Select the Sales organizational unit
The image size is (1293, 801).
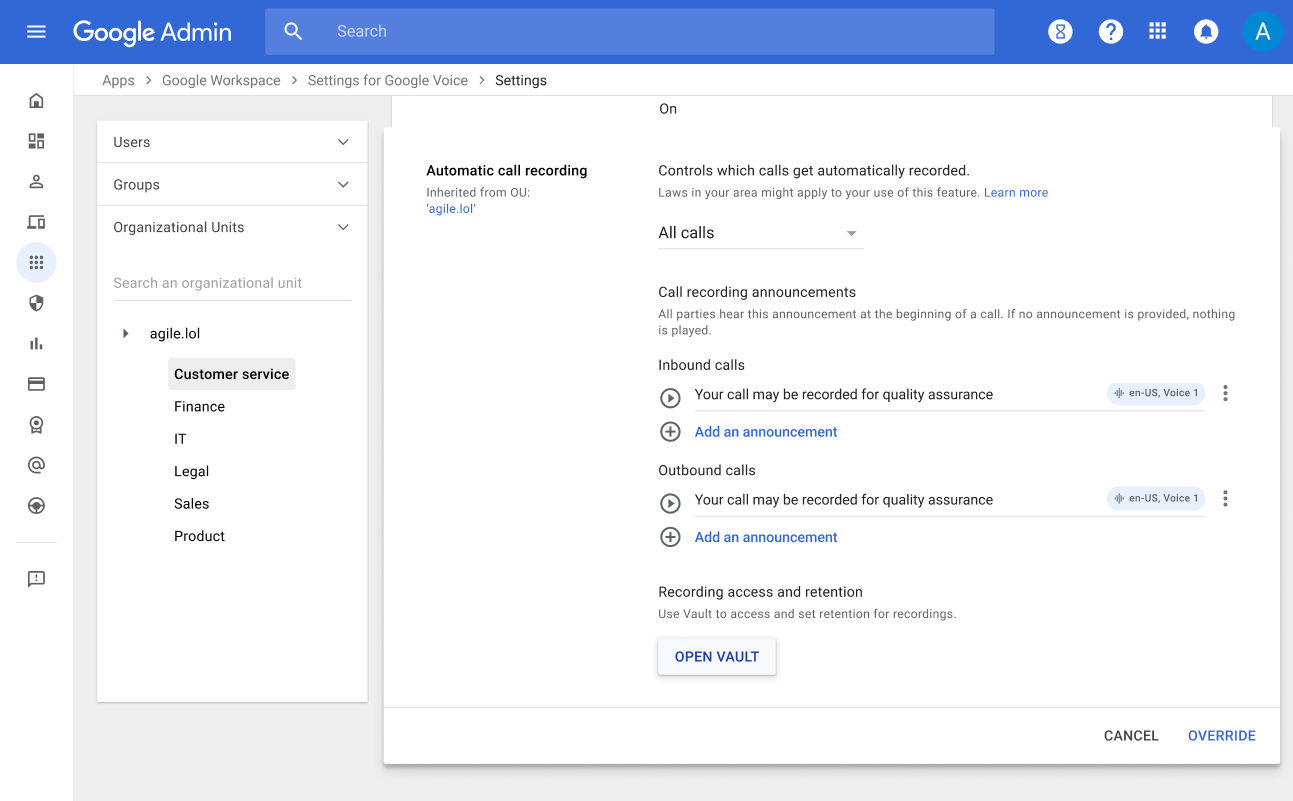coord(191,504)
